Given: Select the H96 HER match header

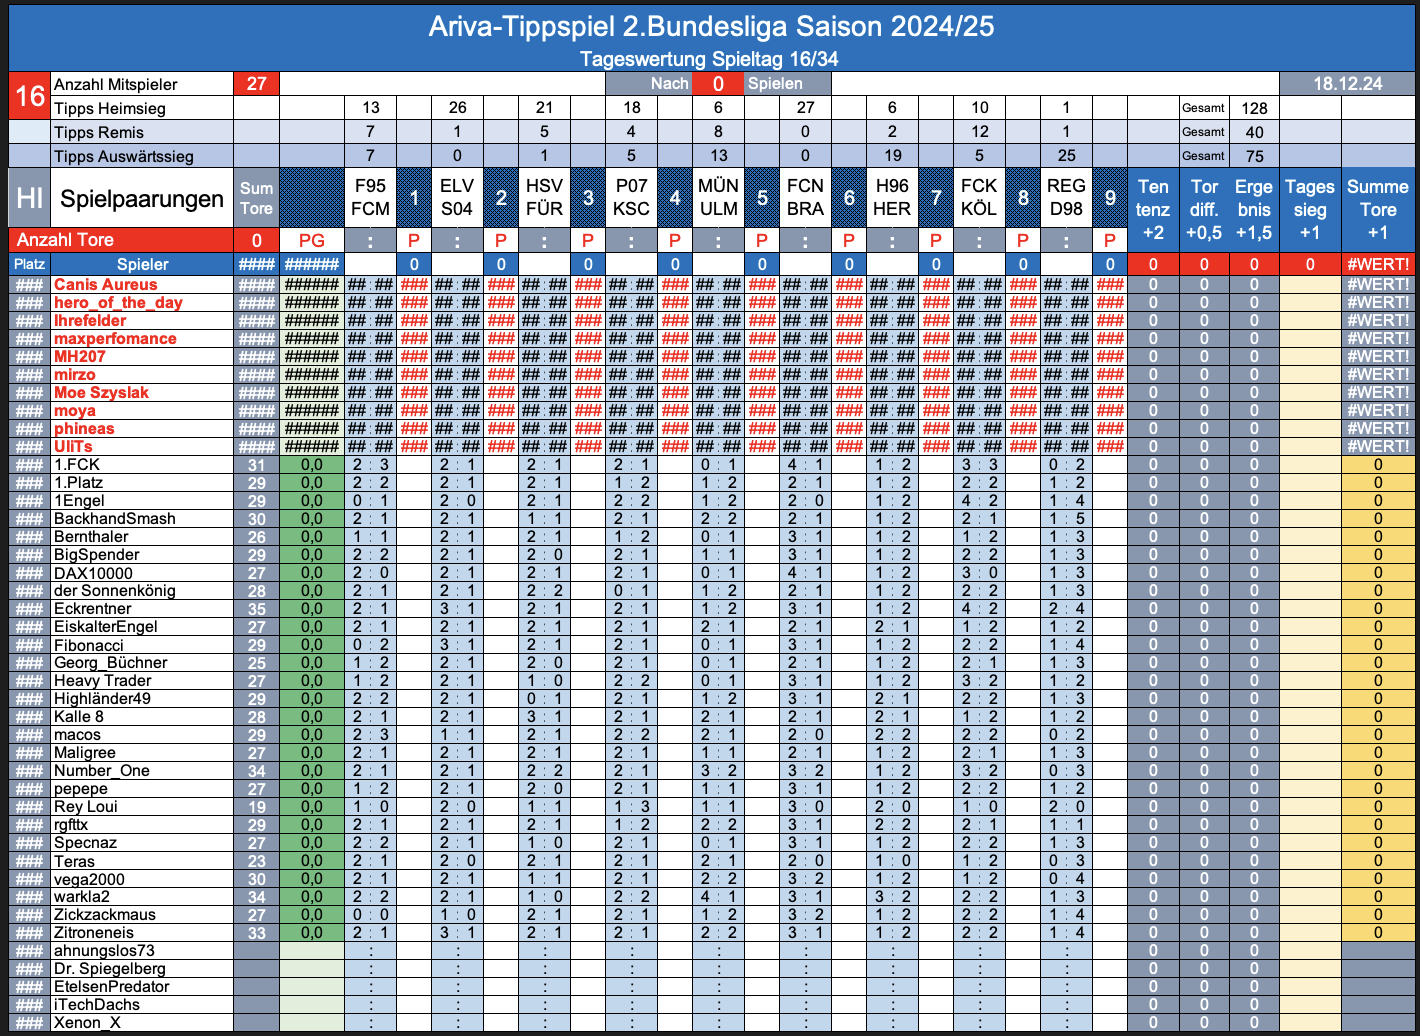Looking at the screenshot, I should coord(892,198).
